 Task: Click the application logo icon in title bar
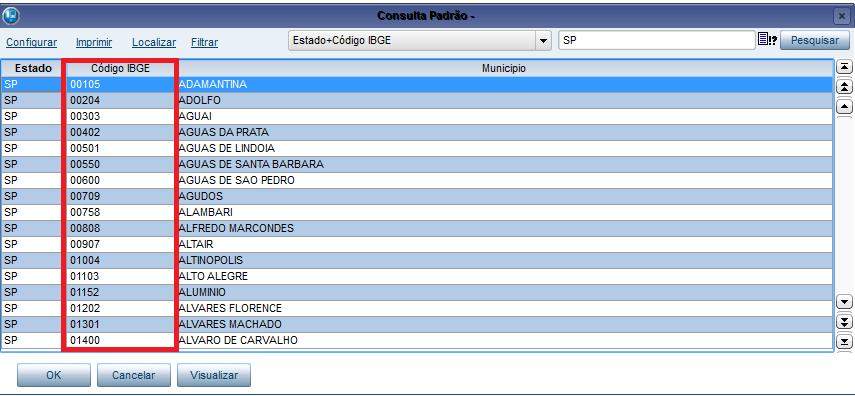click(11, 16)
